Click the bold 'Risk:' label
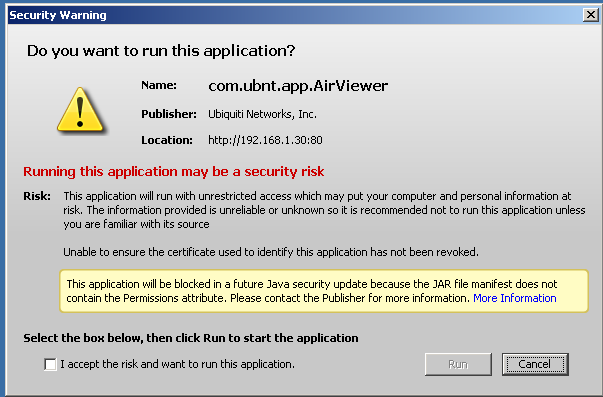The width and height of the screenshot is (603, 397). (x=37, y=196)
